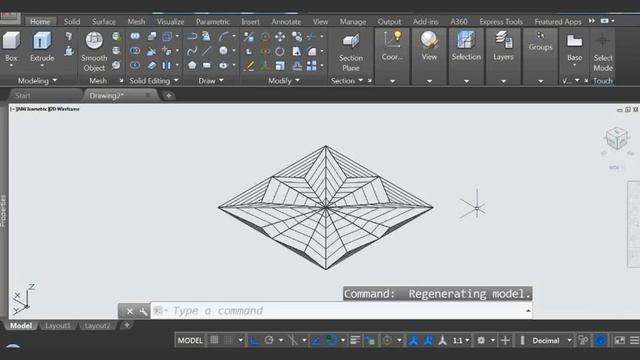The height and width of the screenshot is (360, 640).
Task: Select the Box modeling tool
Action: tap(11, 47)
